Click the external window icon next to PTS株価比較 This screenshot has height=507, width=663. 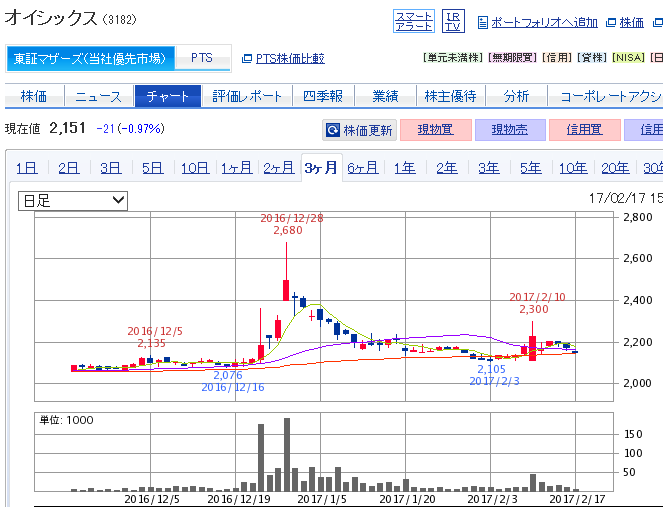[247, 58]
